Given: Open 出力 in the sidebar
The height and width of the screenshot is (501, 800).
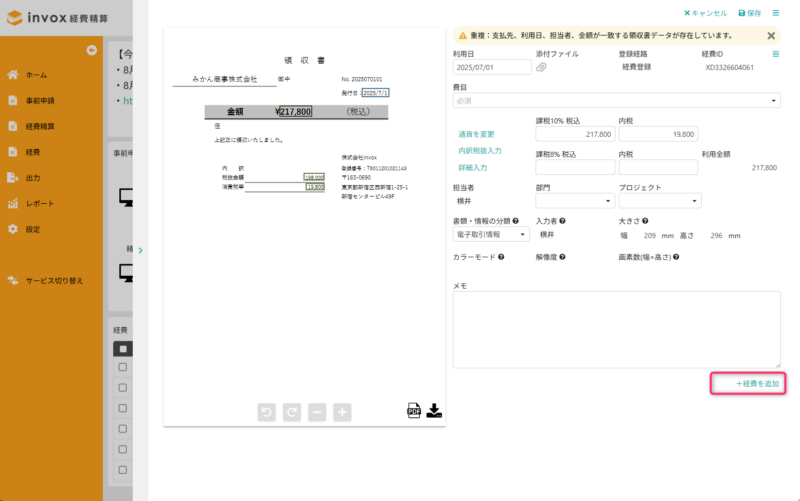Looking at the screenshot, I should (33, 178).
